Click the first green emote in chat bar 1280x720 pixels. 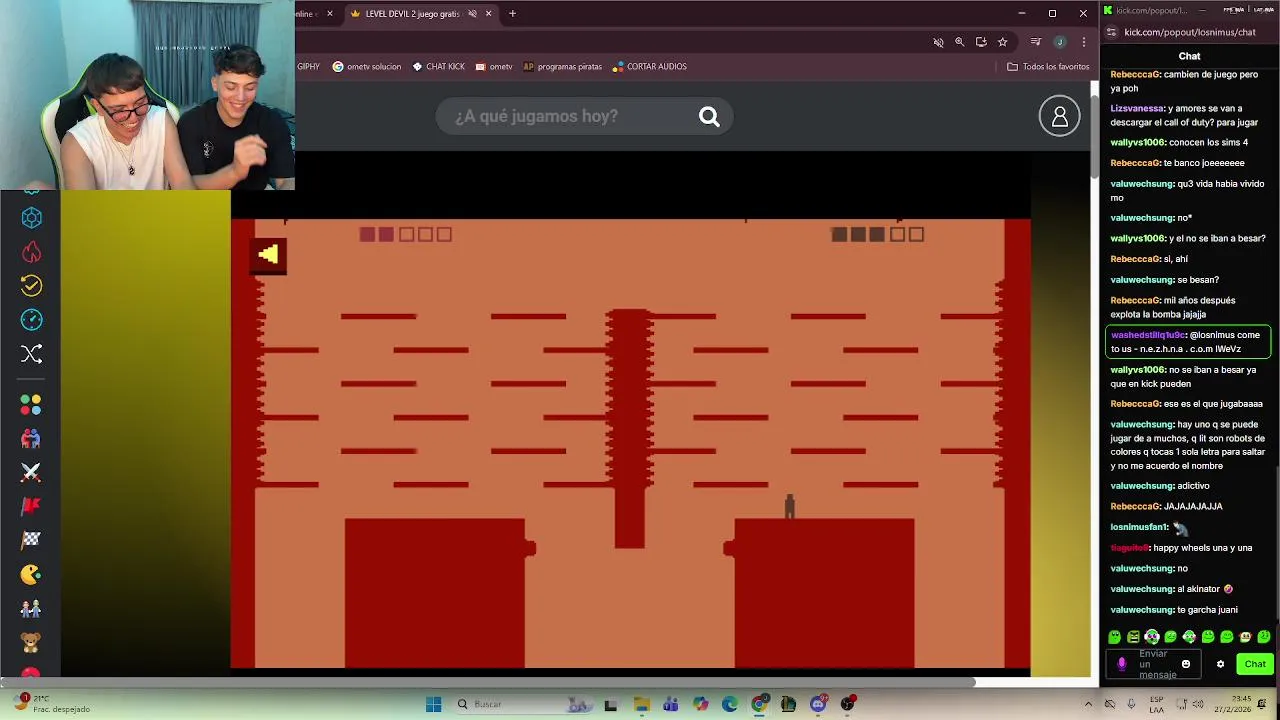(1115, 637)
